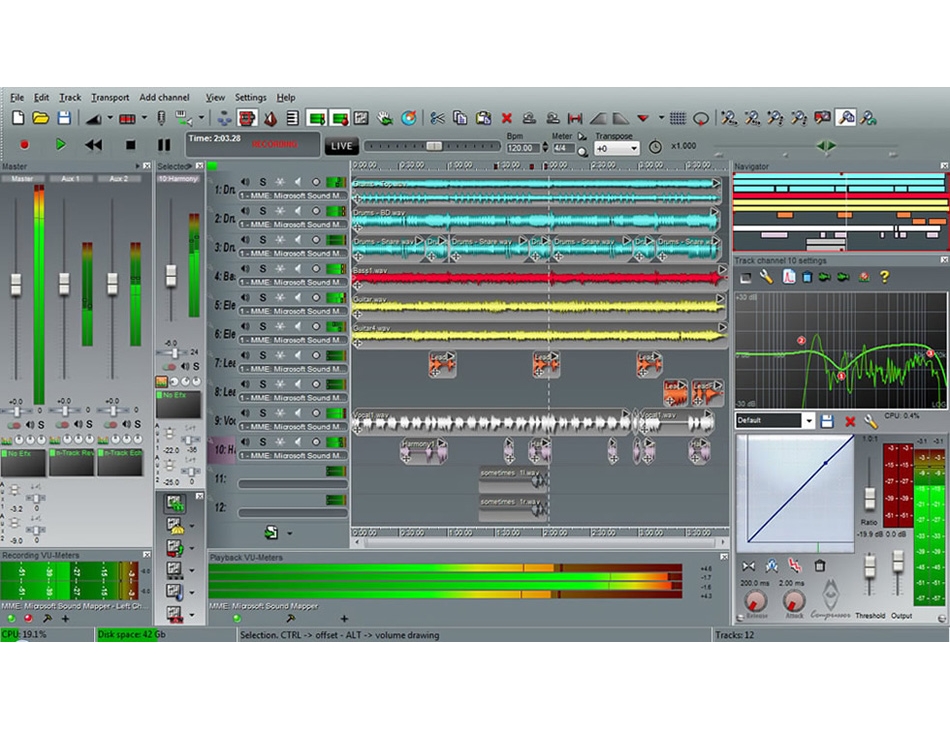Toggle the LIVE button
This screenshot has width=950, height=730.
click(x=341, y=146)
